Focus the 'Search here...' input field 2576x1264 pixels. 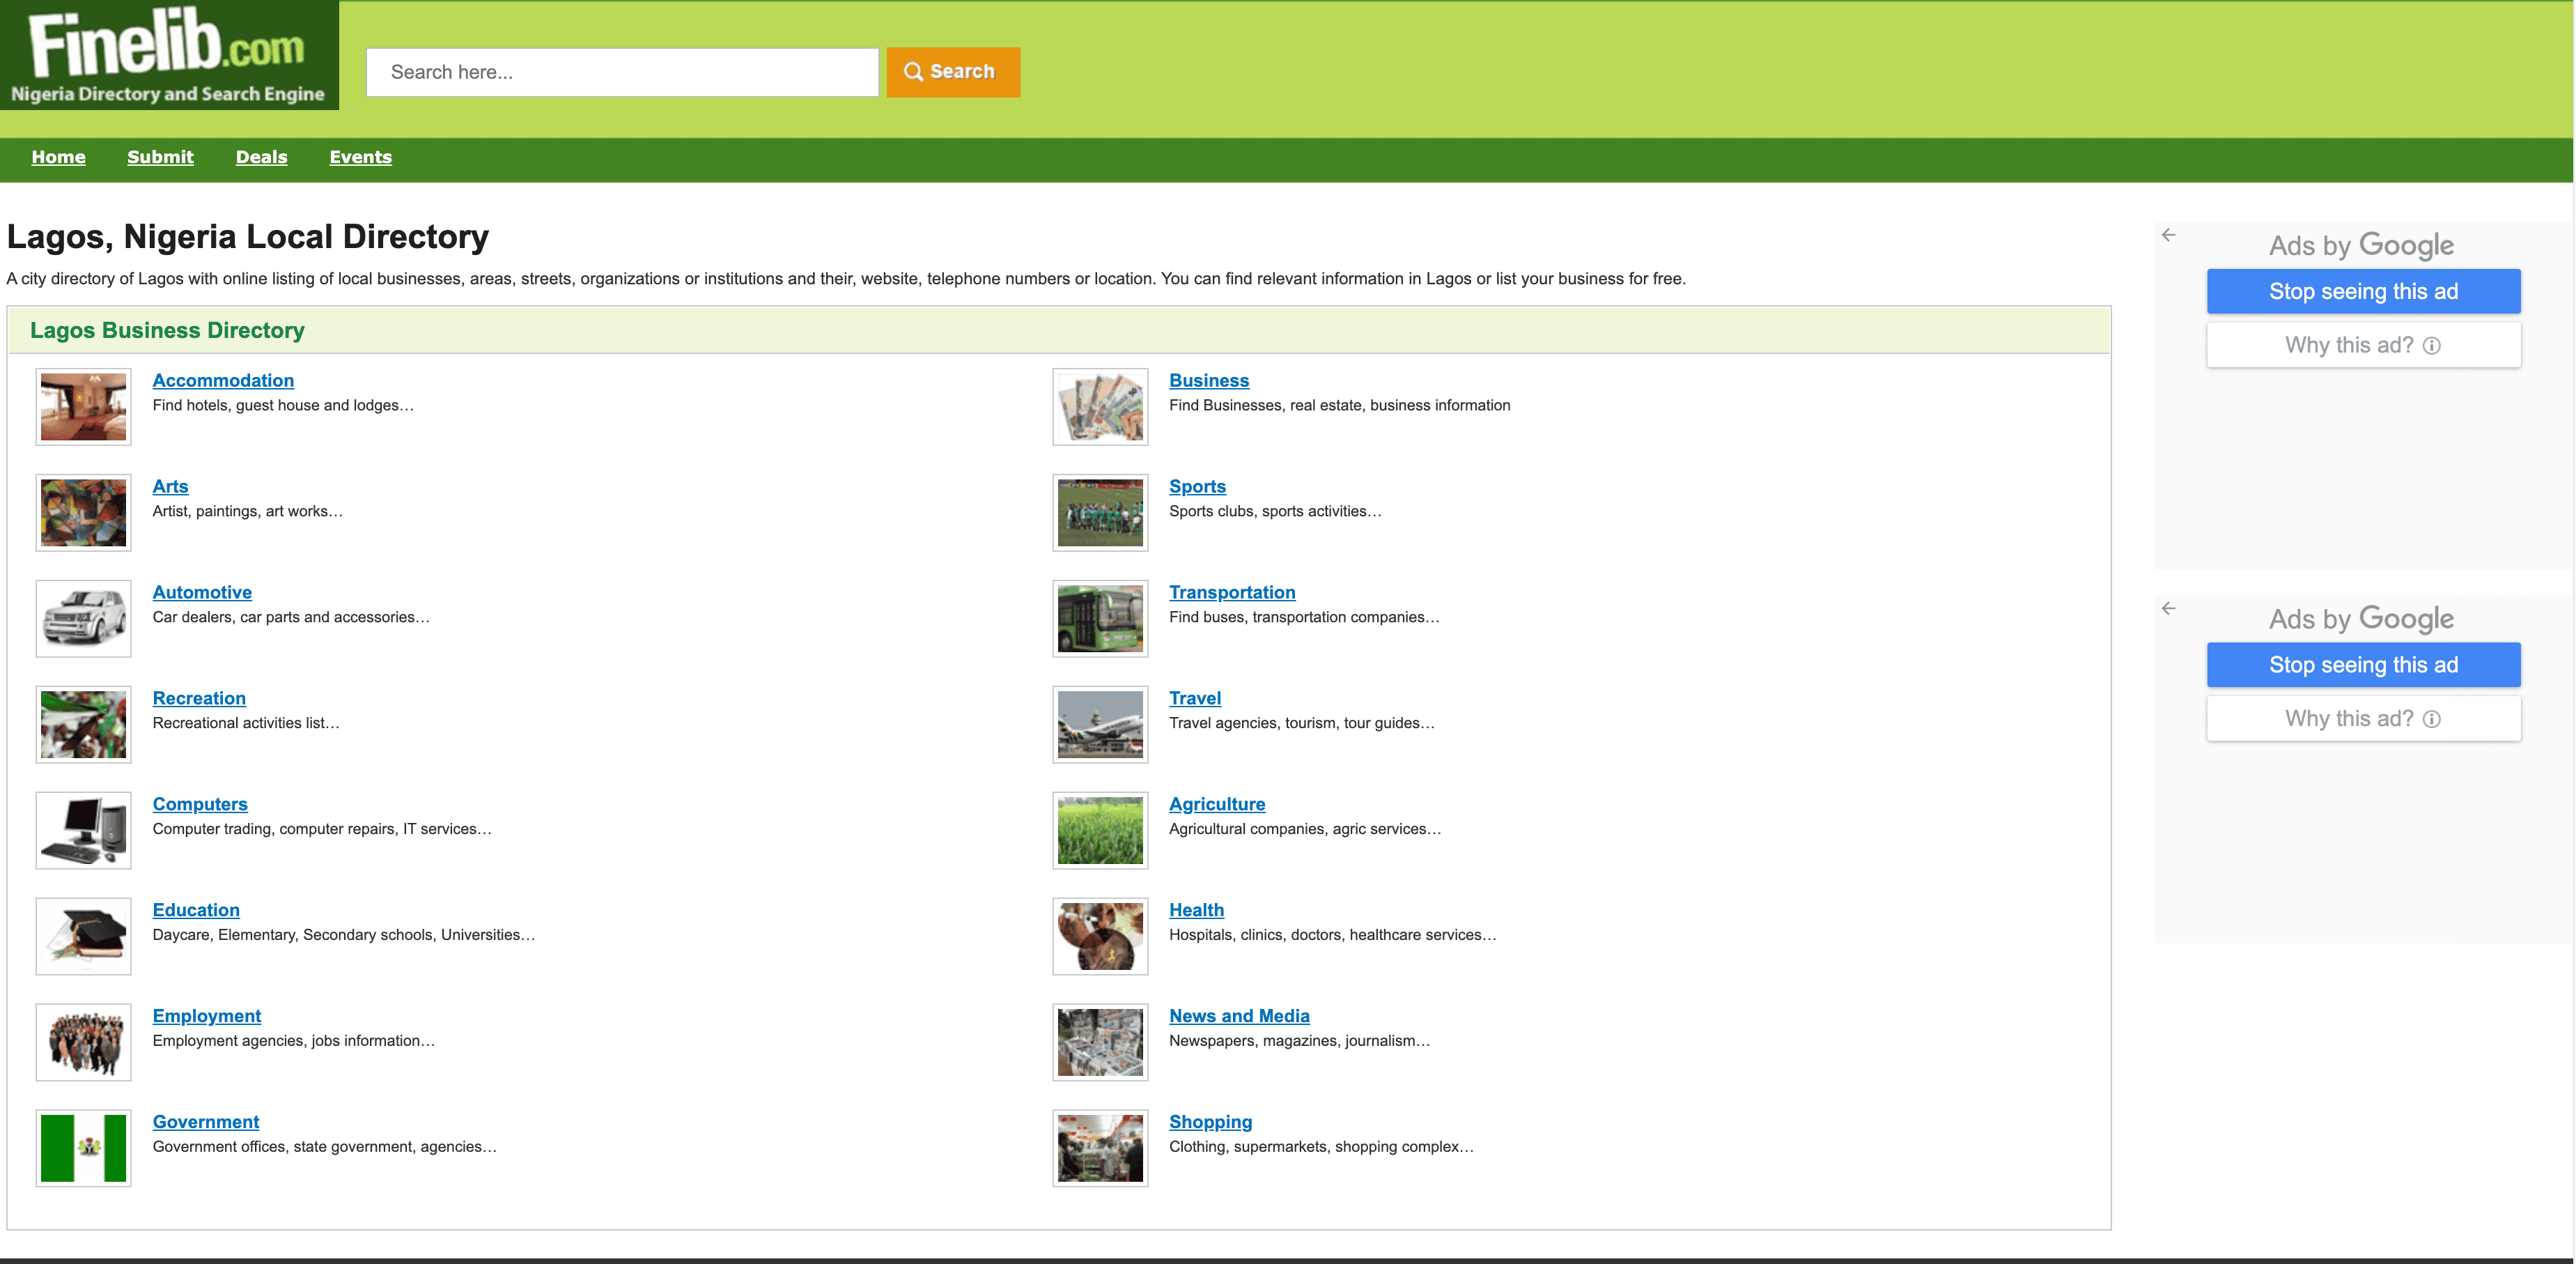(622, 72)
